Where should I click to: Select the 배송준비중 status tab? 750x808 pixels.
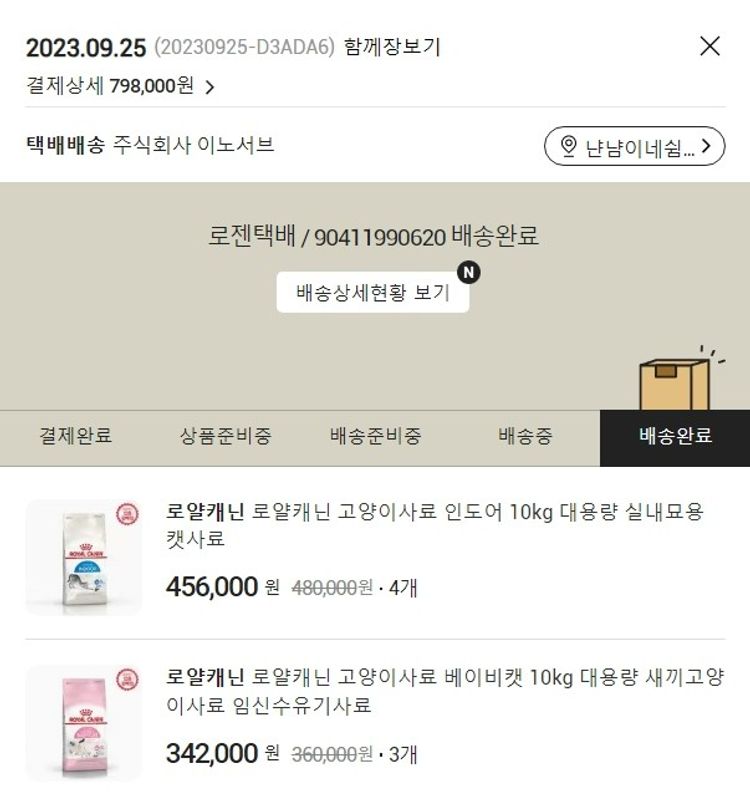tap(375, 436)
